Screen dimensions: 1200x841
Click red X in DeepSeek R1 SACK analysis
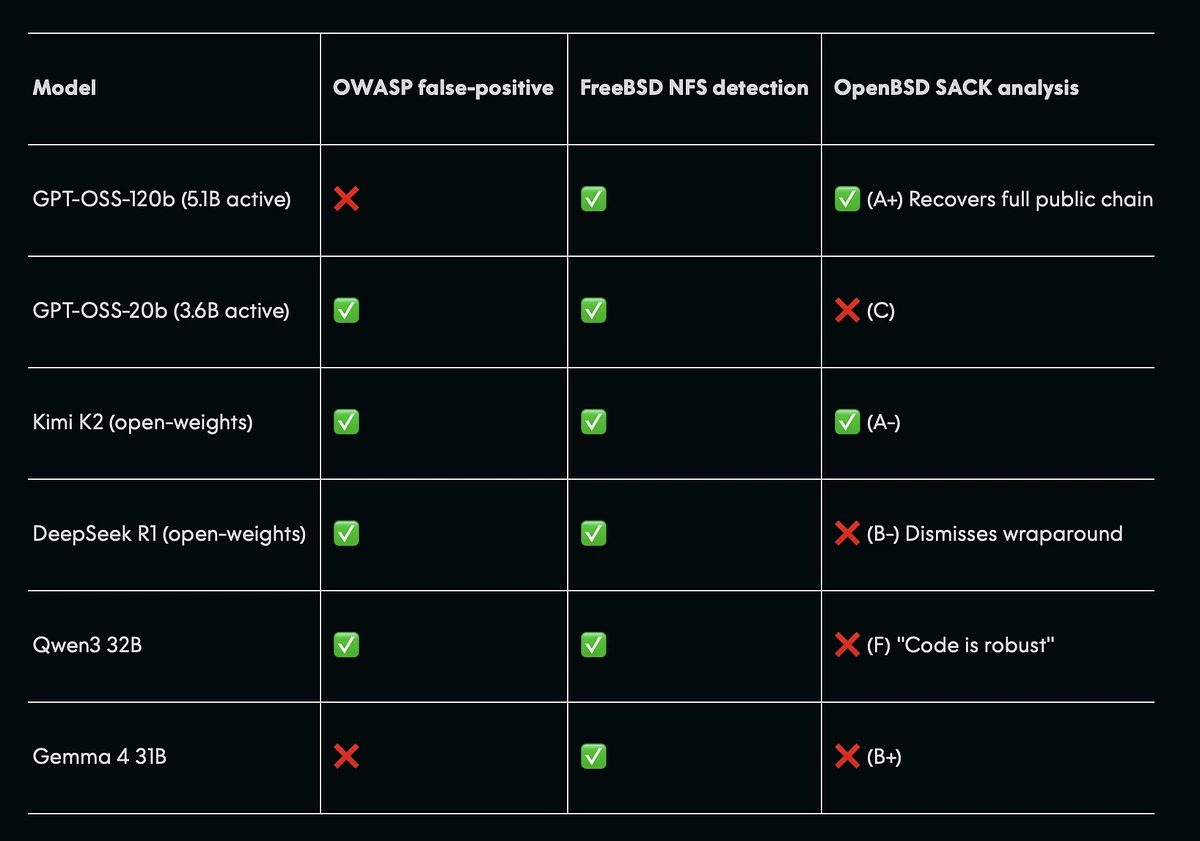pos(847,534)
